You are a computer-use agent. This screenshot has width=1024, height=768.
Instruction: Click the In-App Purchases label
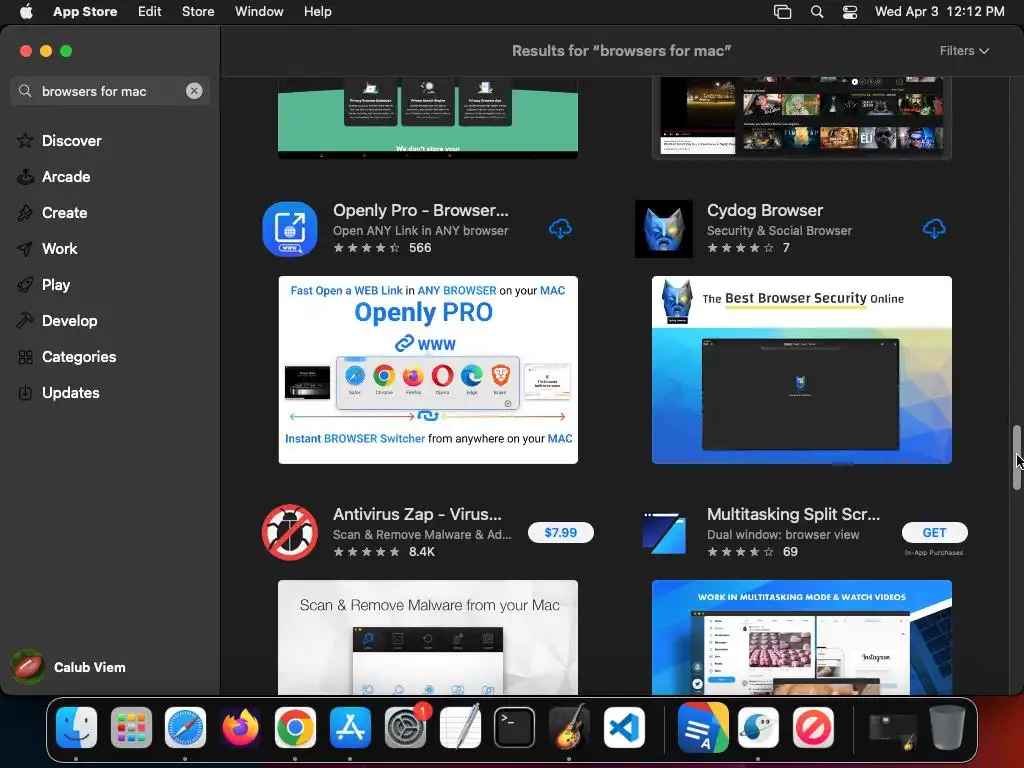934,552
